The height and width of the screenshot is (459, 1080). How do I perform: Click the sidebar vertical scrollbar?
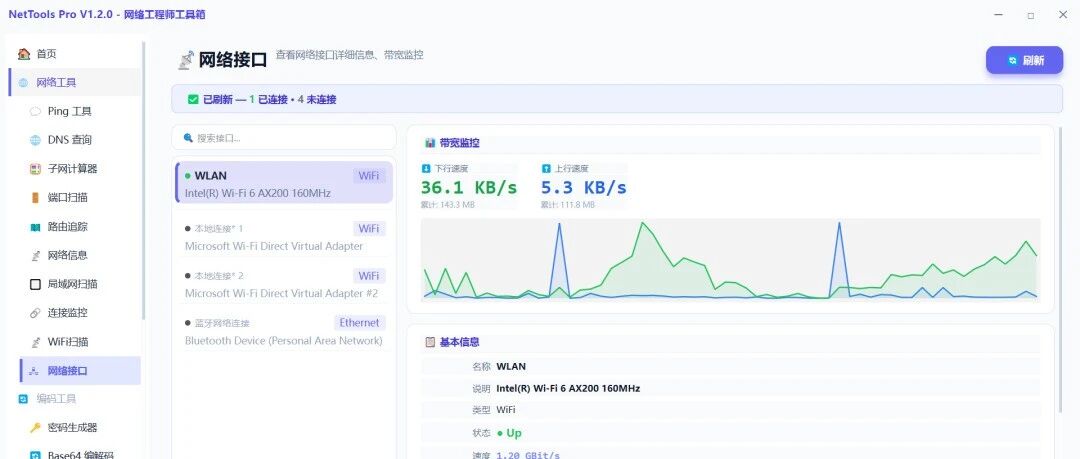coord(144,179)
